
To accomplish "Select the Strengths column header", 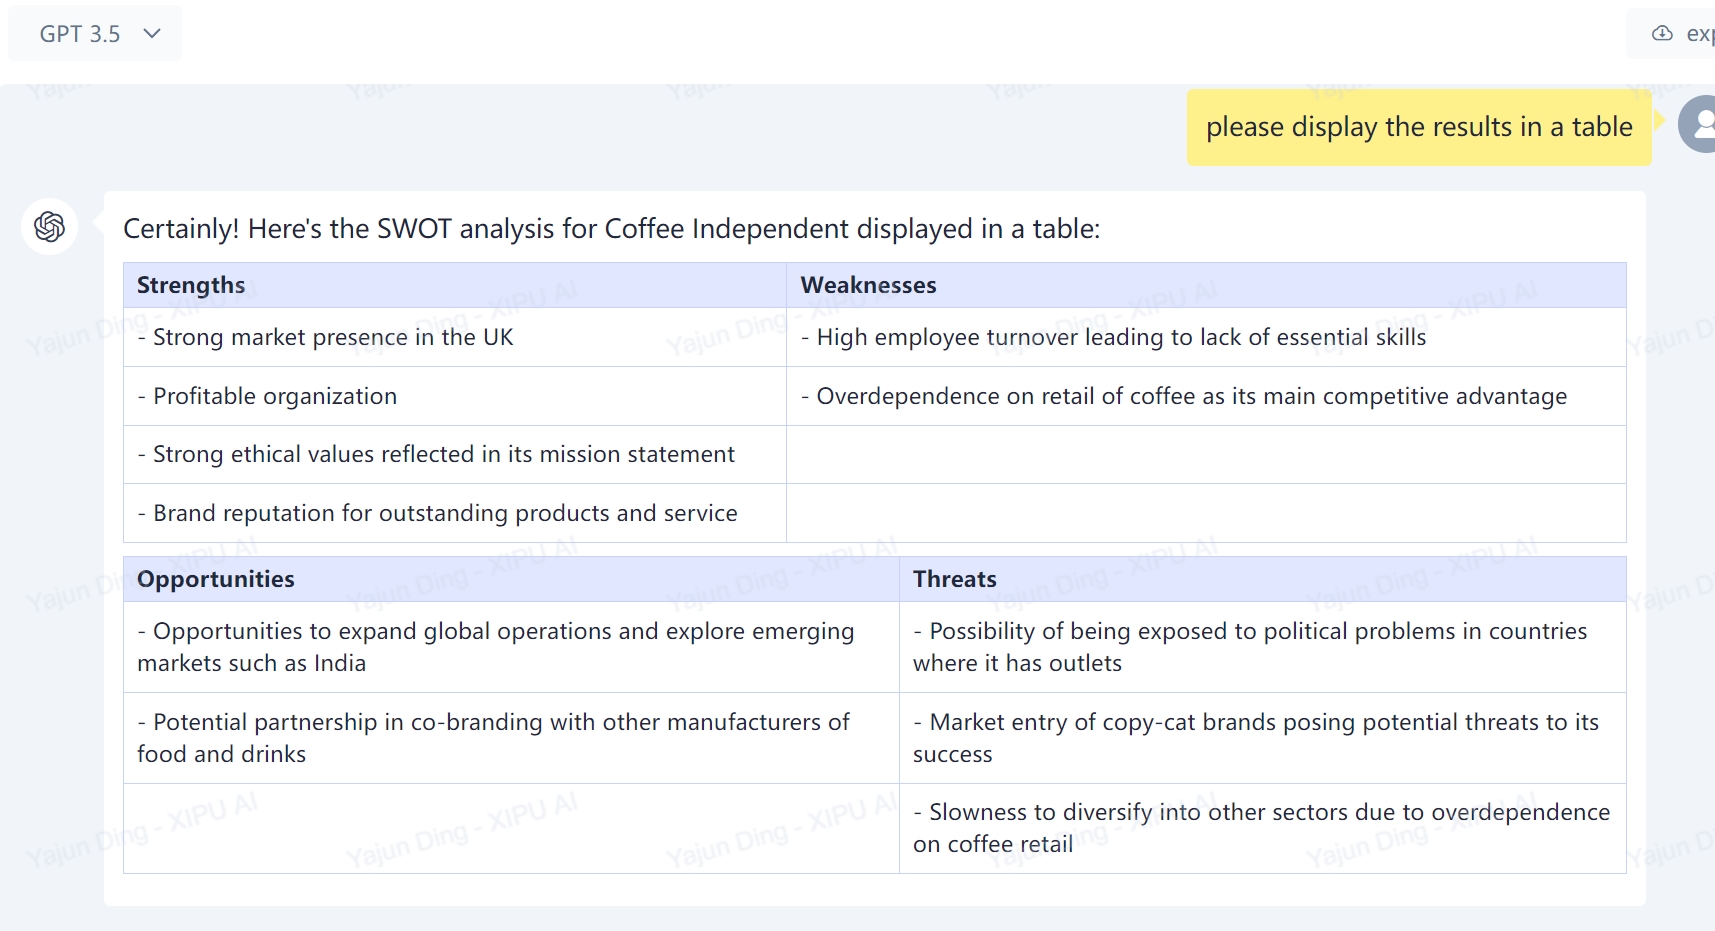I will pyautogui.click(x=191, y=285).
